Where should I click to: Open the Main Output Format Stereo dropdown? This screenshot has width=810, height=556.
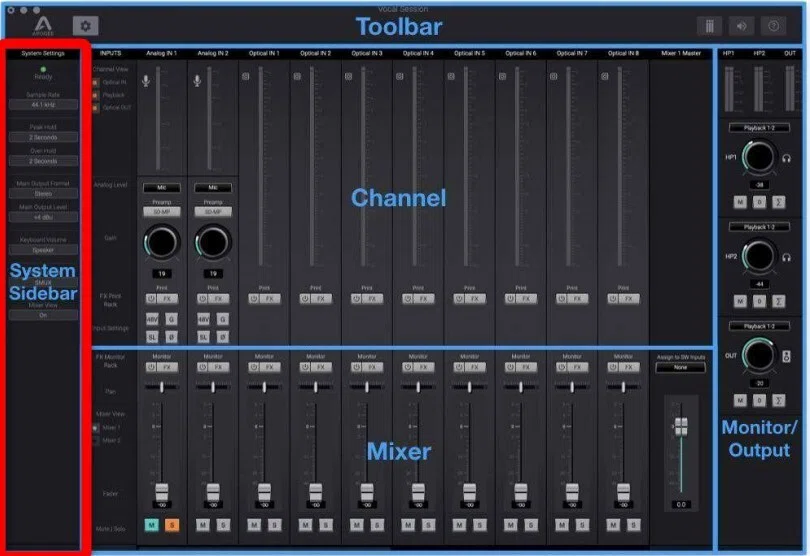point(43,193)
